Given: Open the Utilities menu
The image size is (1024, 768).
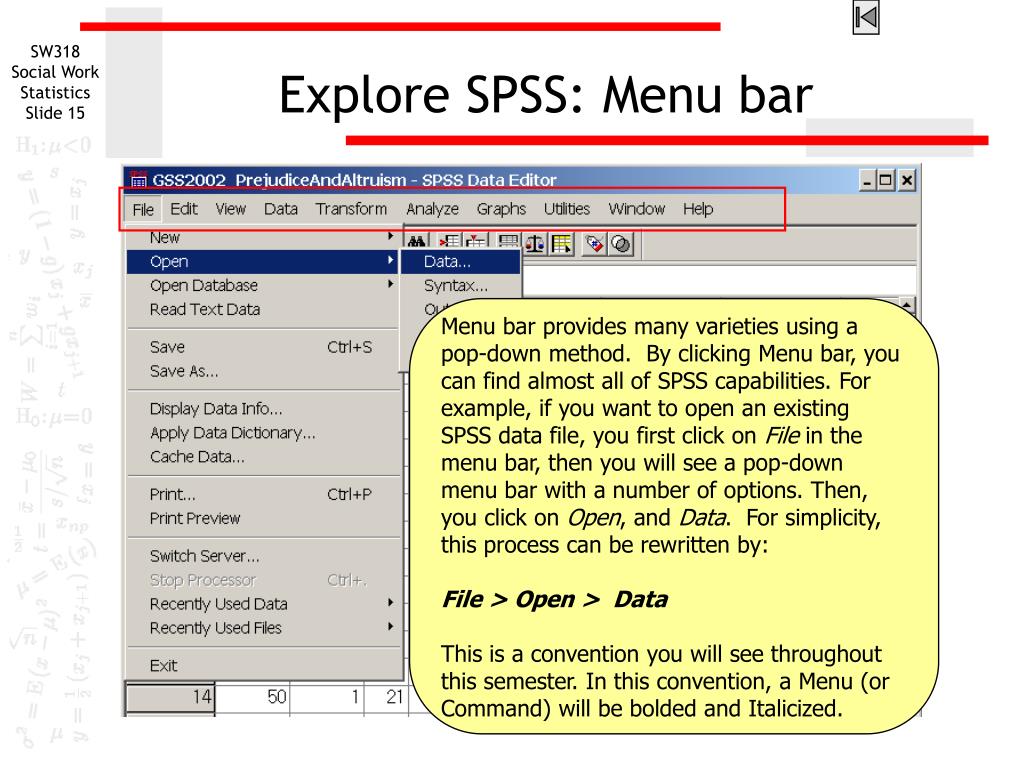Looking at the screenshot, I should (567, 209).
